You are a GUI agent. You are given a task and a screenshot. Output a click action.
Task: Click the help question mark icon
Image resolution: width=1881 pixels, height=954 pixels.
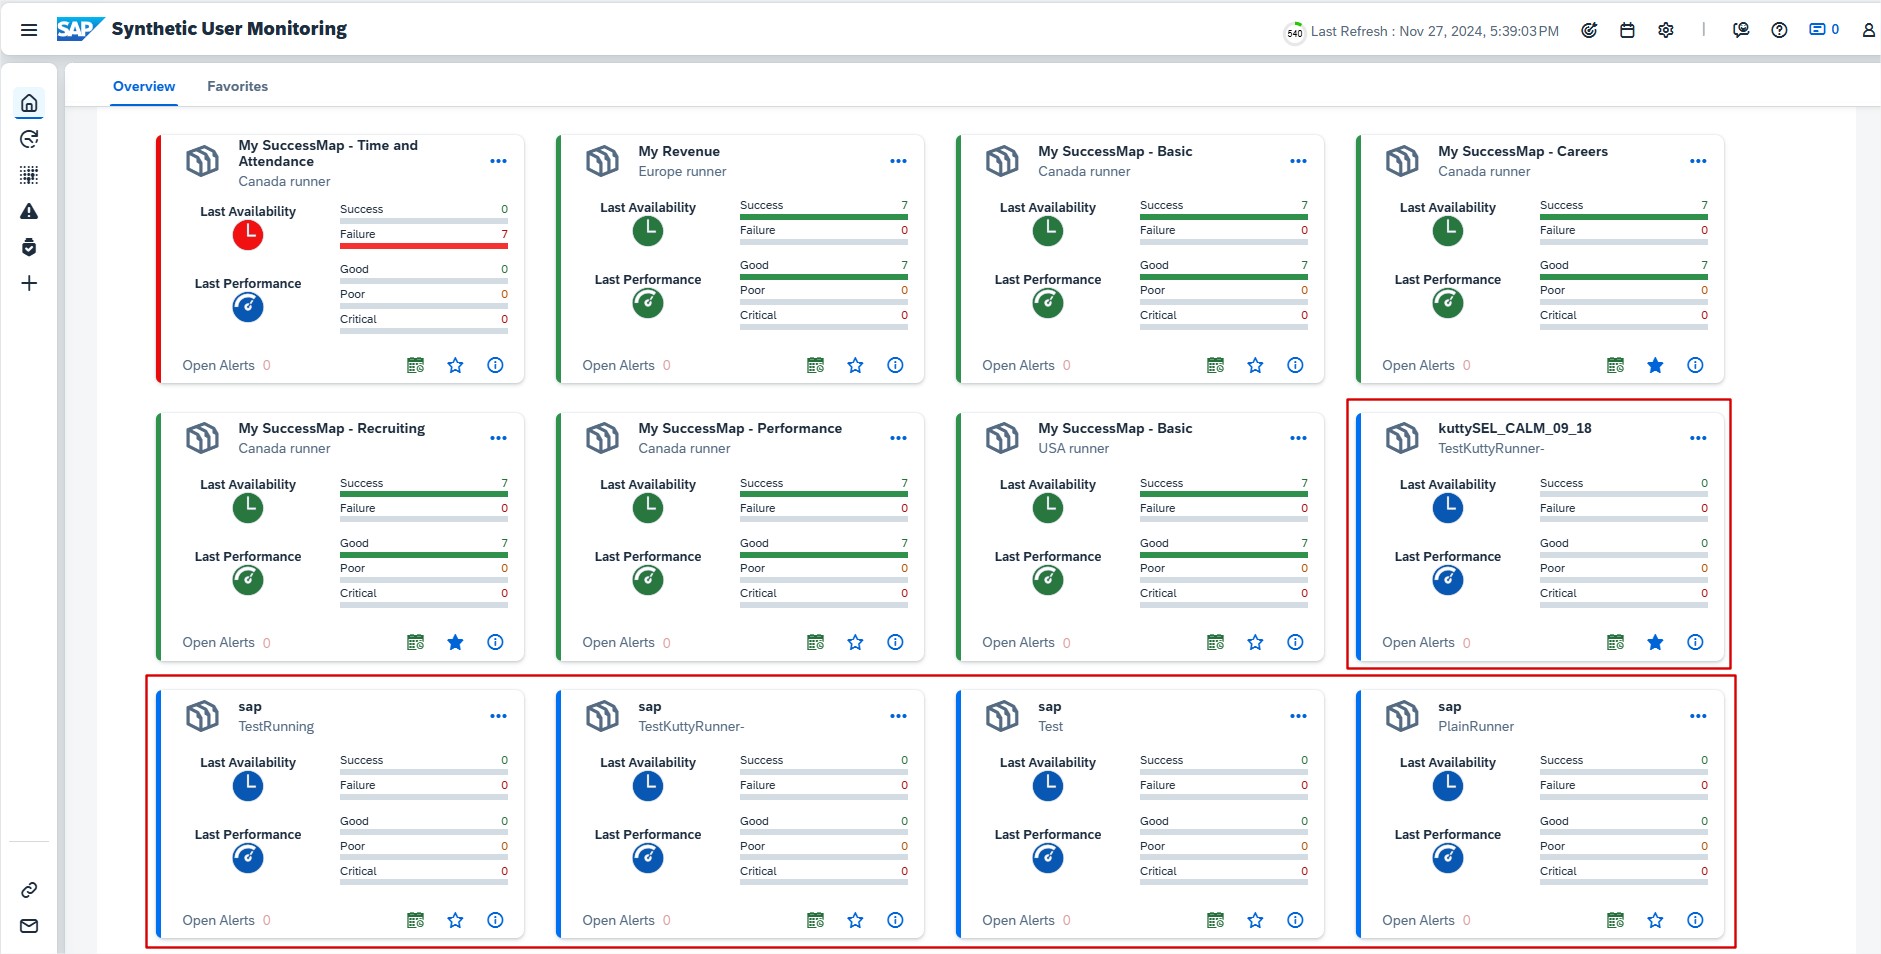click(x=1779, y=30)
